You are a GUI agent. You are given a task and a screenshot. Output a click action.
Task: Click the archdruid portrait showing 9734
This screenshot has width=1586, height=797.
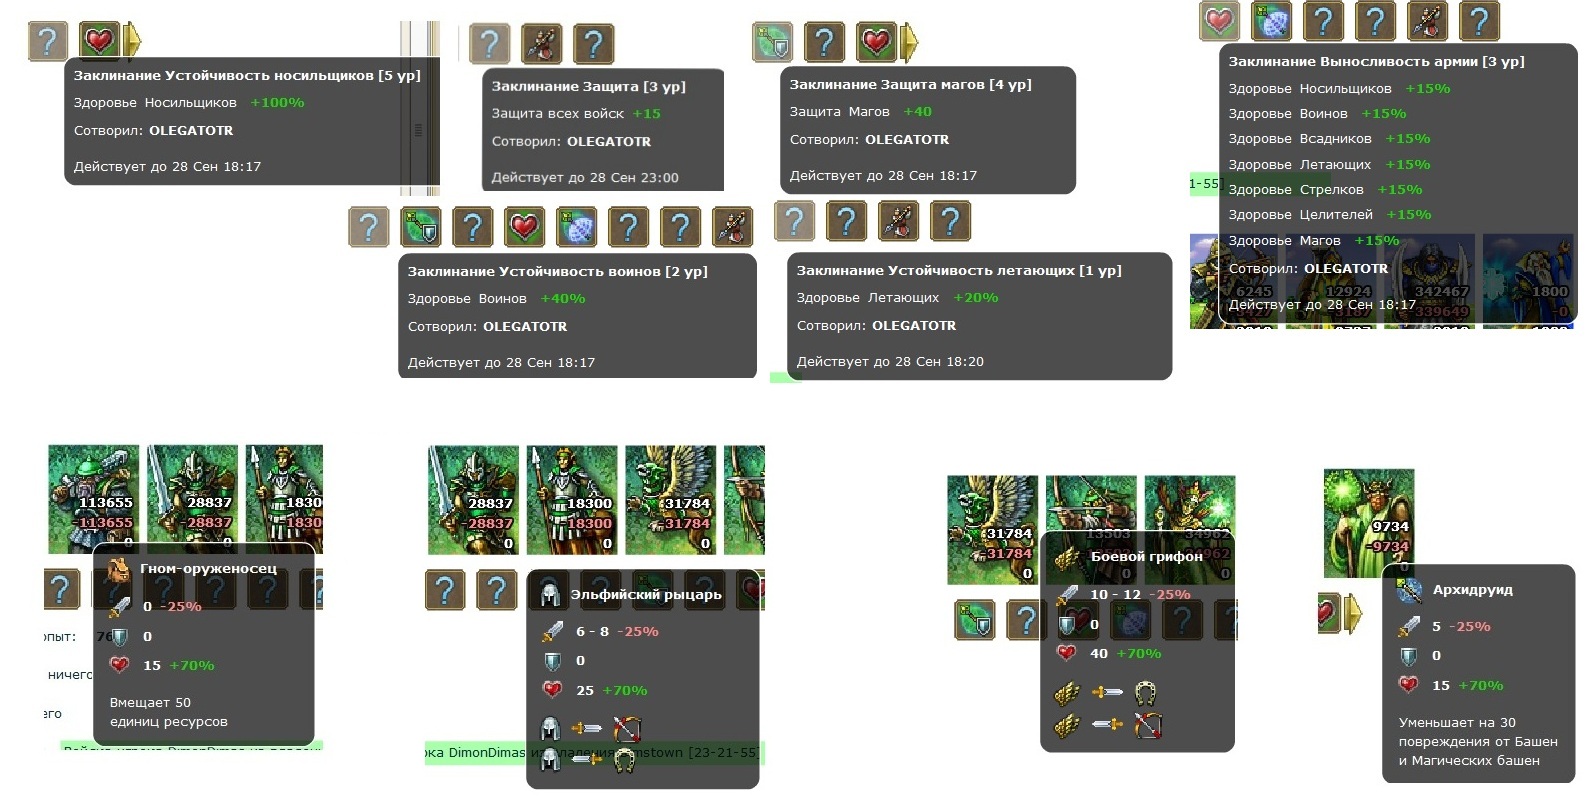pyautogui.click(x=1369, y=523)
